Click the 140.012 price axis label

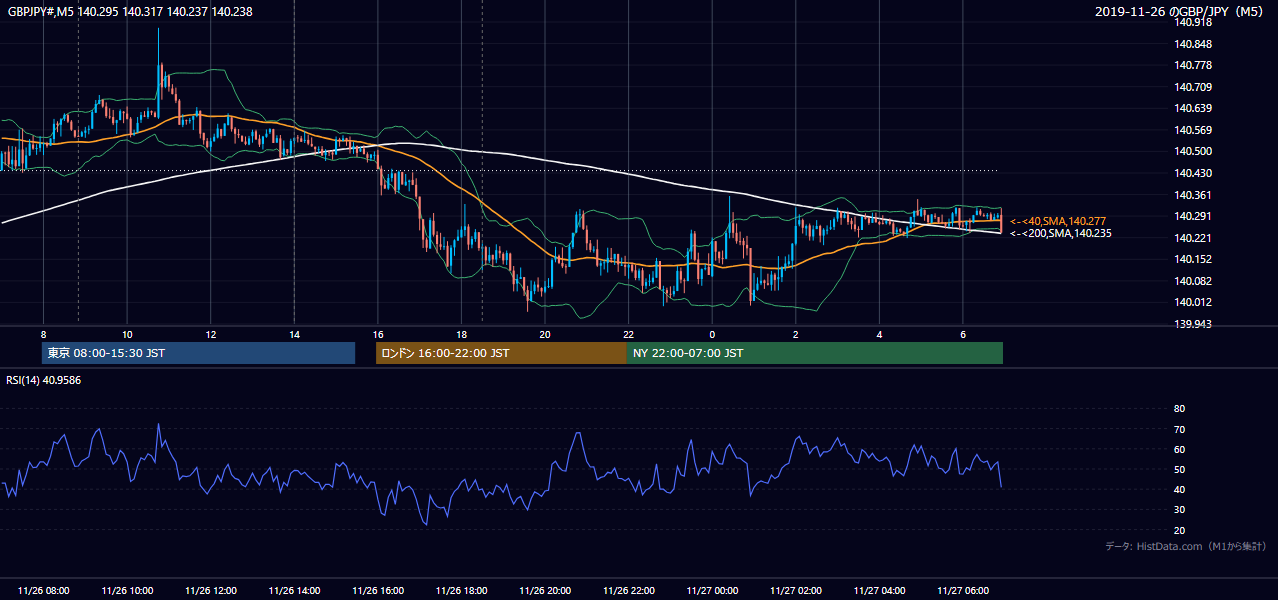(x=1192, y=303)
